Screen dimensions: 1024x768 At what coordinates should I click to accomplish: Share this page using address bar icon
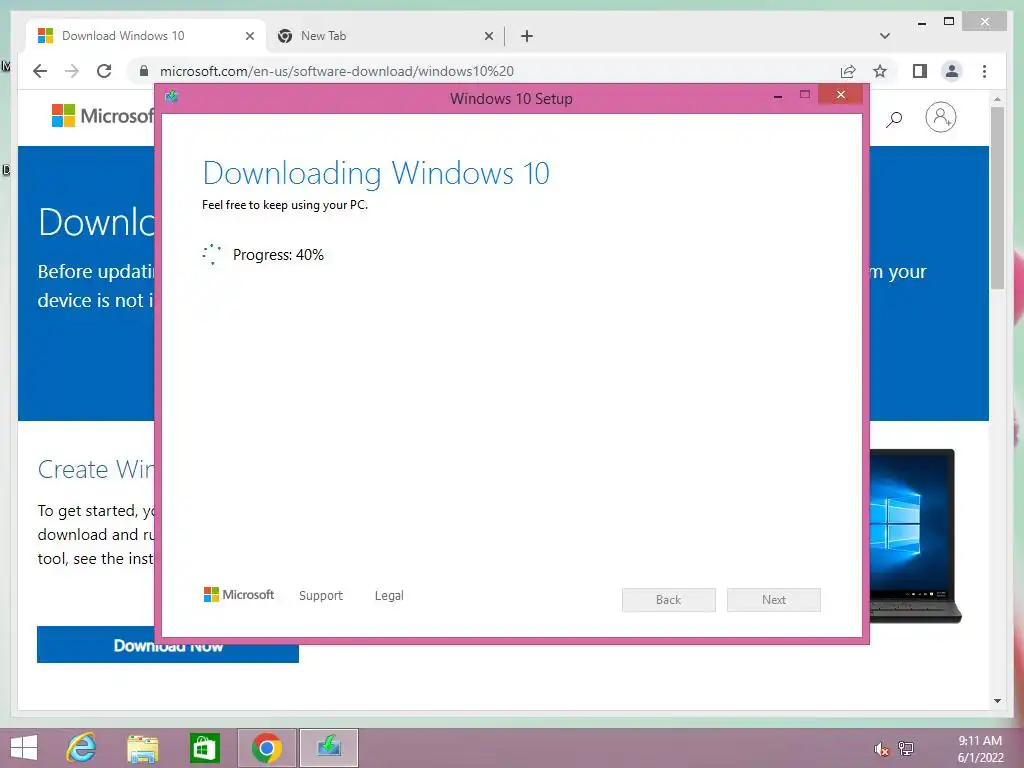pyautogui.click(x=848, y=71)
